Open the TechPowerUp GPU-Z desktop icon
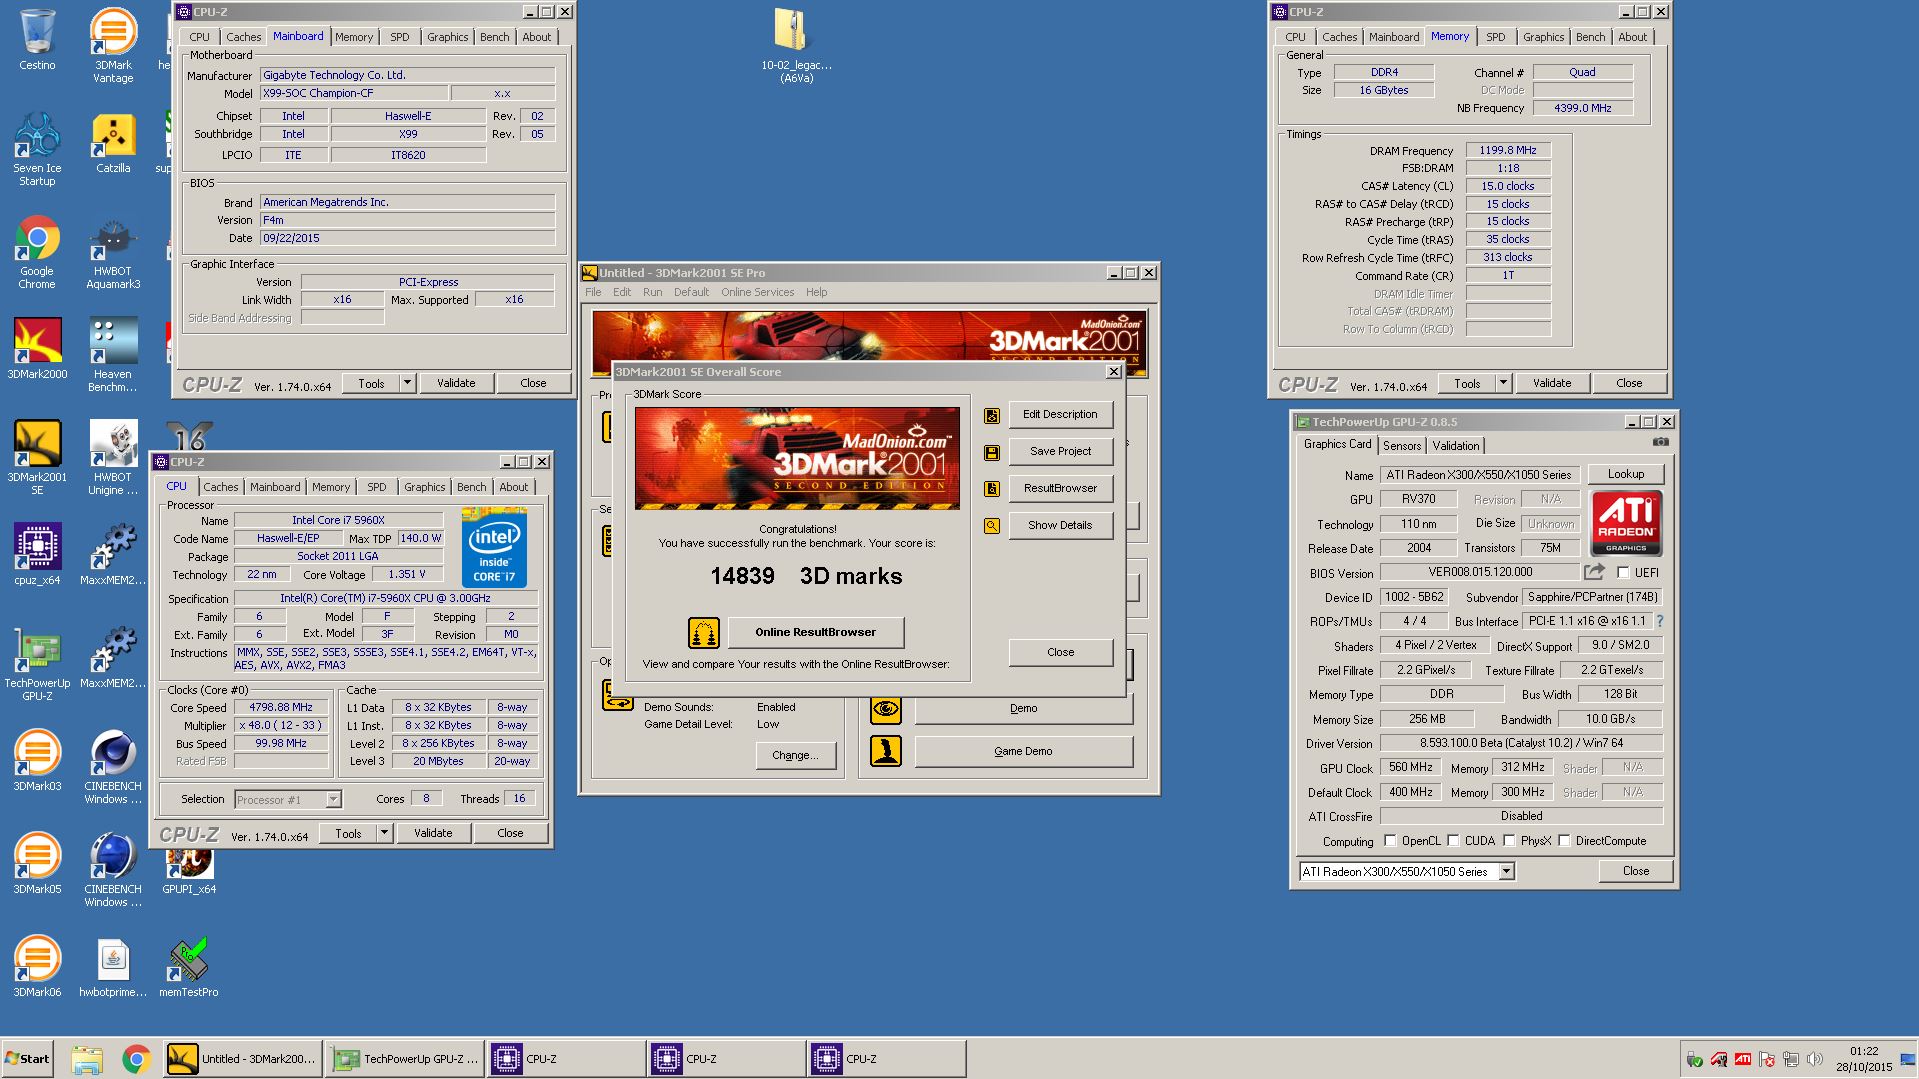 pos(37,664)
